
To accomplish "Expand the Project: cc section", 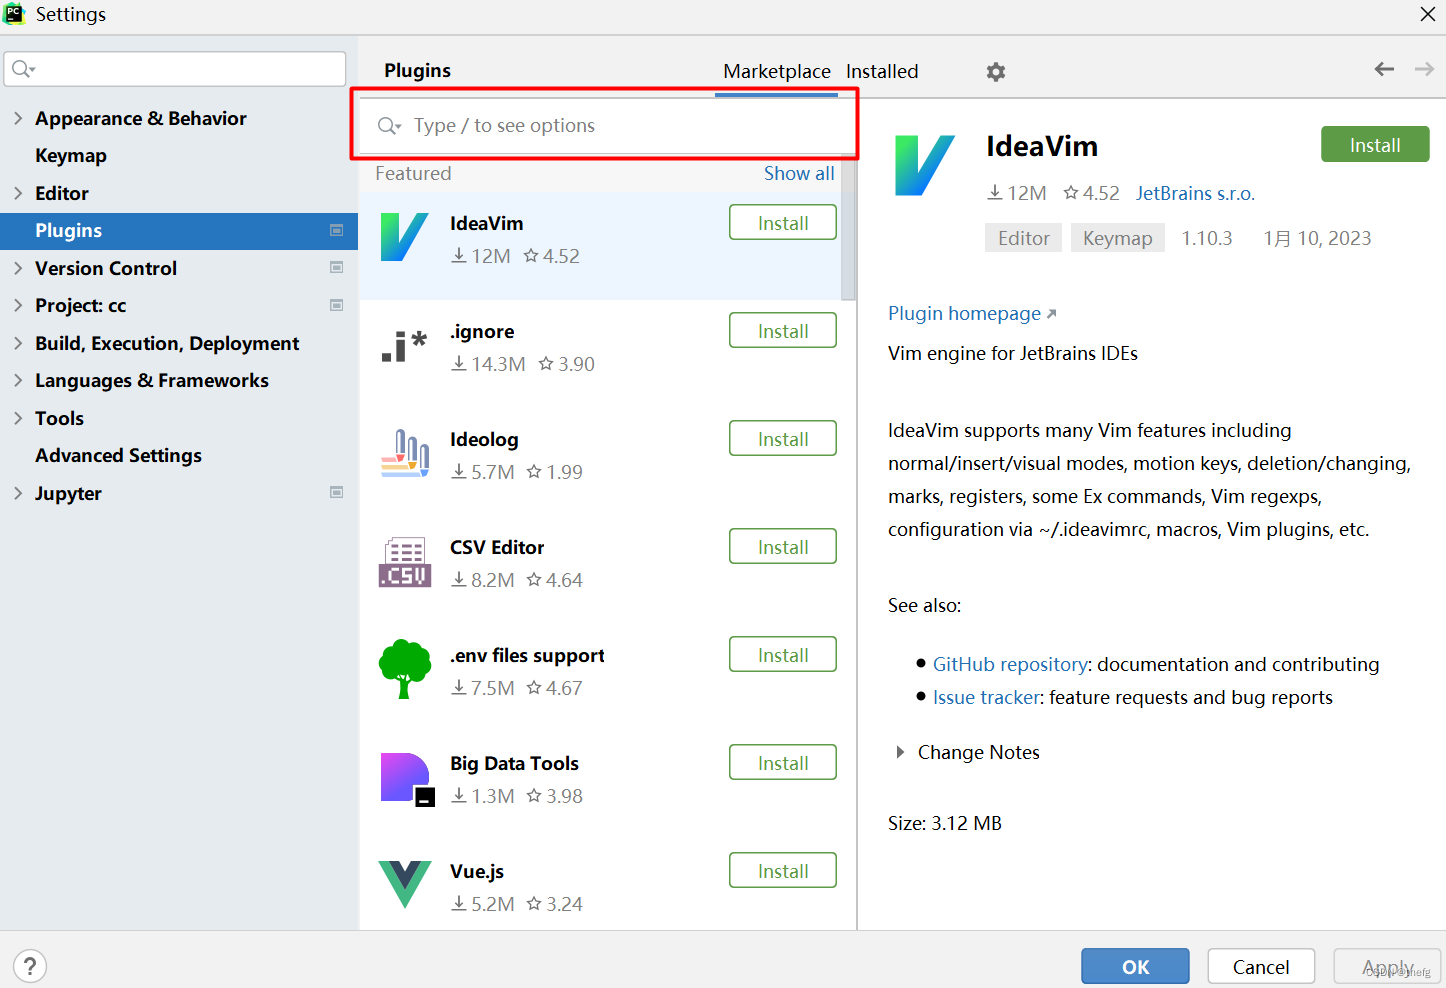I will (x=18, y=305).
